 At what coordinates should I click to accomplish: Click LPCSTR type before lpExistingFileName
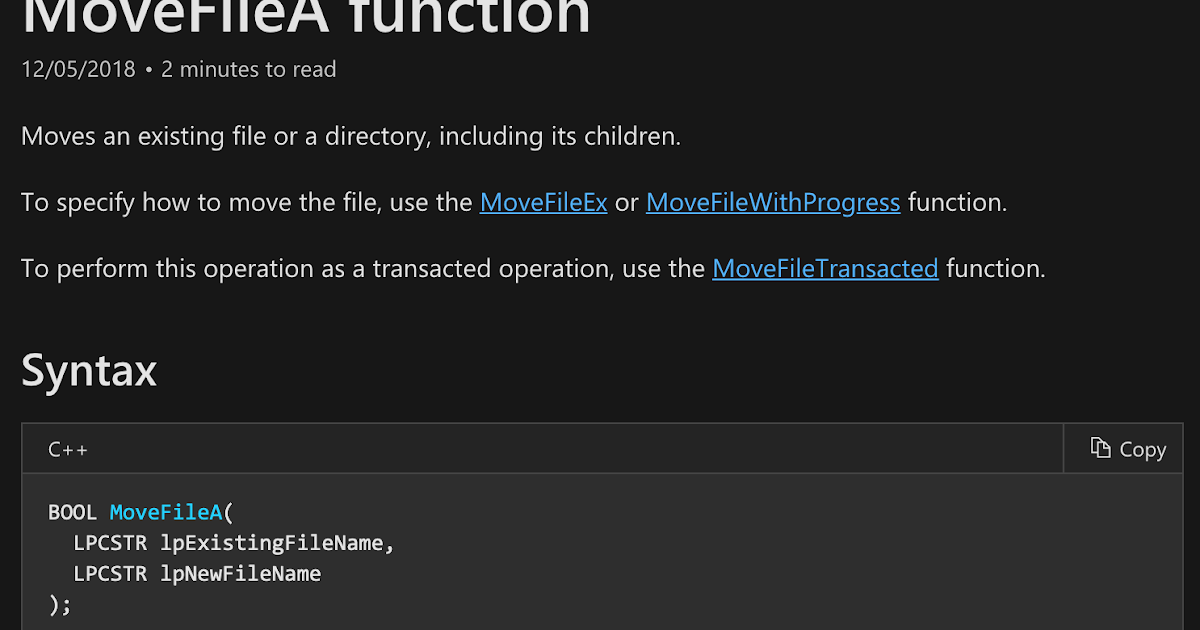(x=111, y=544)
